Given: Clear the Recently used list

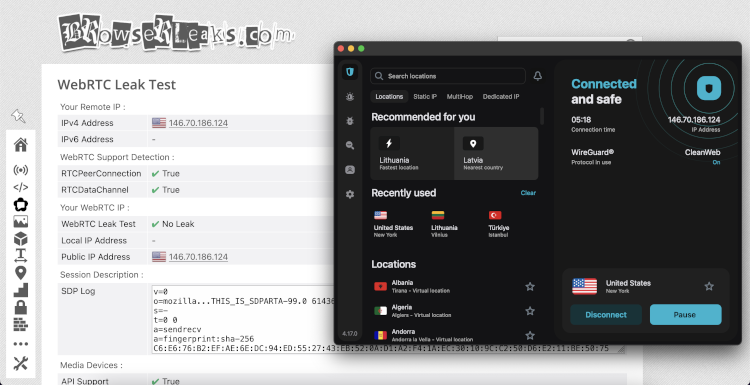Looking at the screenshot, I should point(528,193).
